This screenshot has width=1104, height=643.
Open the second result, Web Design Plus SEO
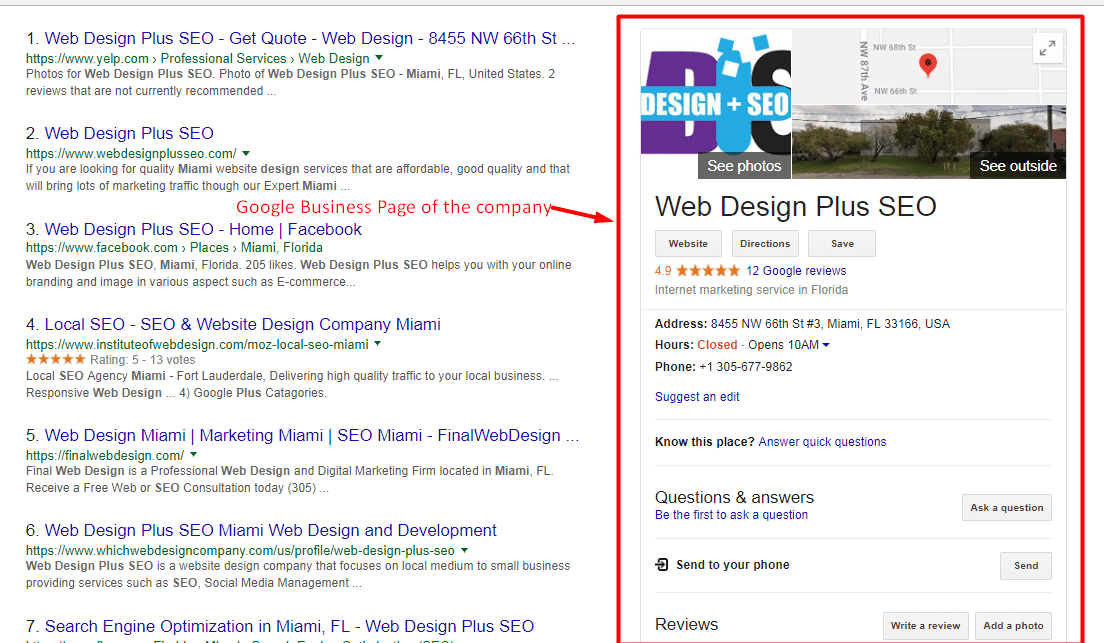click(x=129, y=133)
